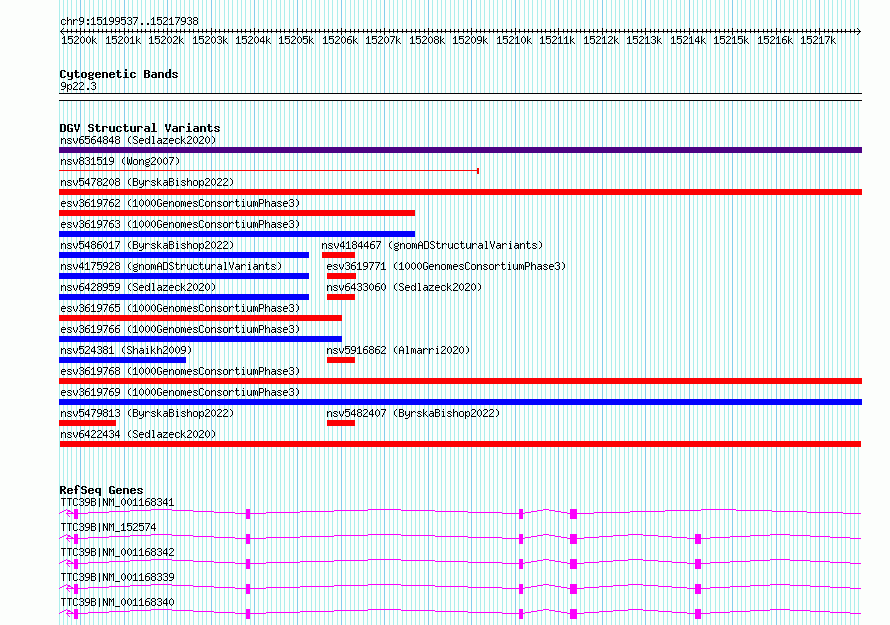
Task: Open nsv5916862 (Almarri2020) label
Action: point(398,350)
